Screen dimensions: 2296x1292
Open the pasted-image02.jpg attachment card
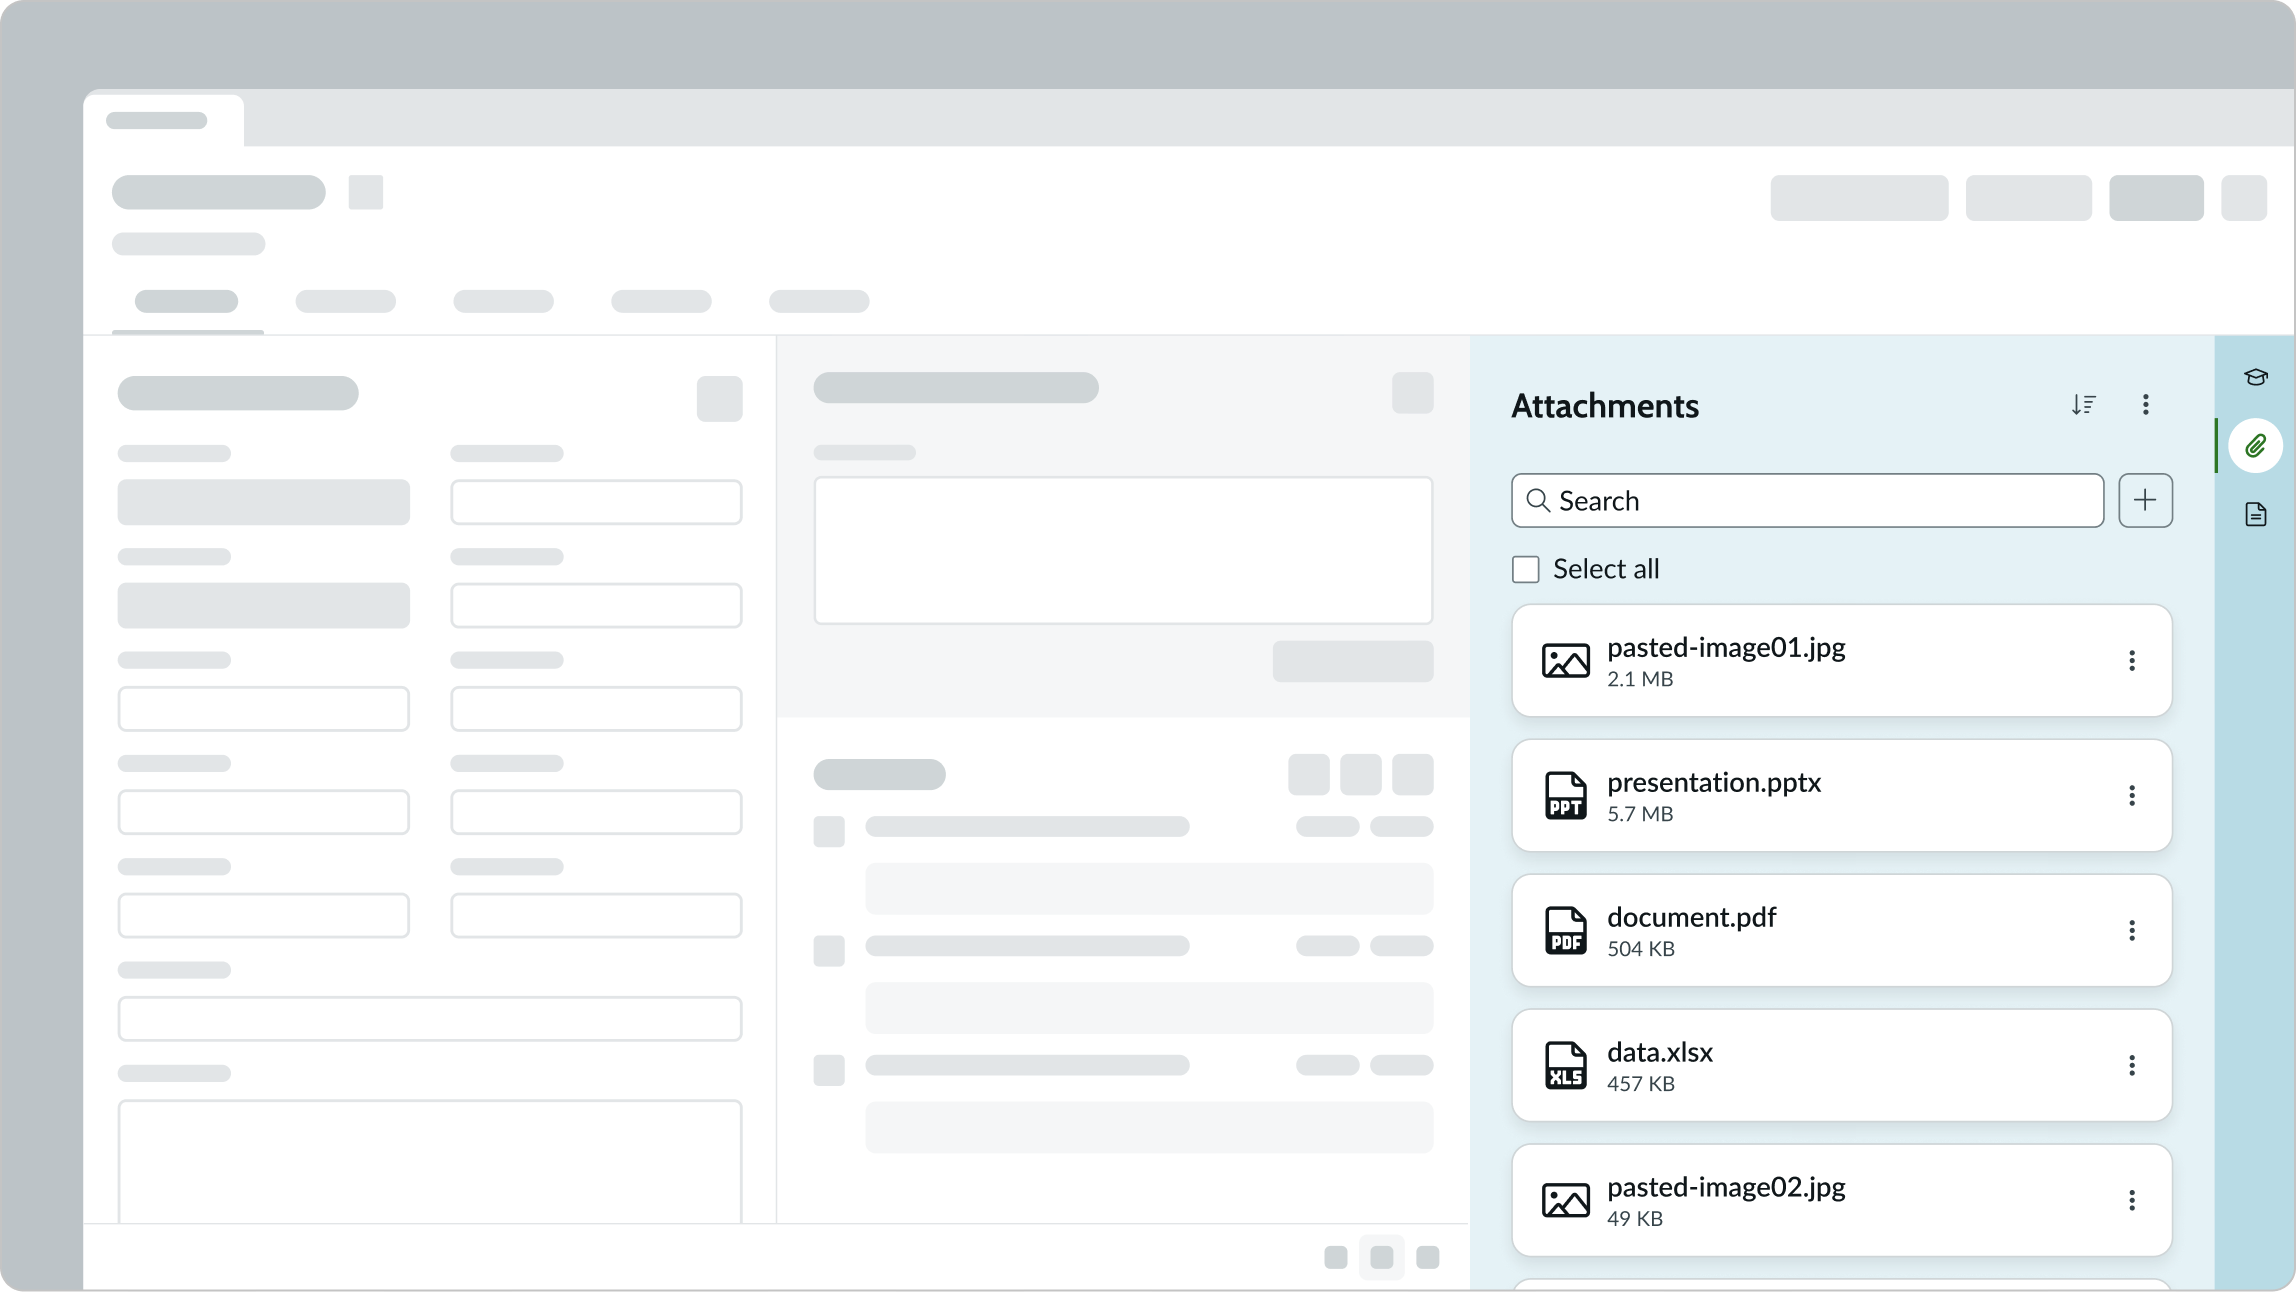(x=1726, y=1187)
